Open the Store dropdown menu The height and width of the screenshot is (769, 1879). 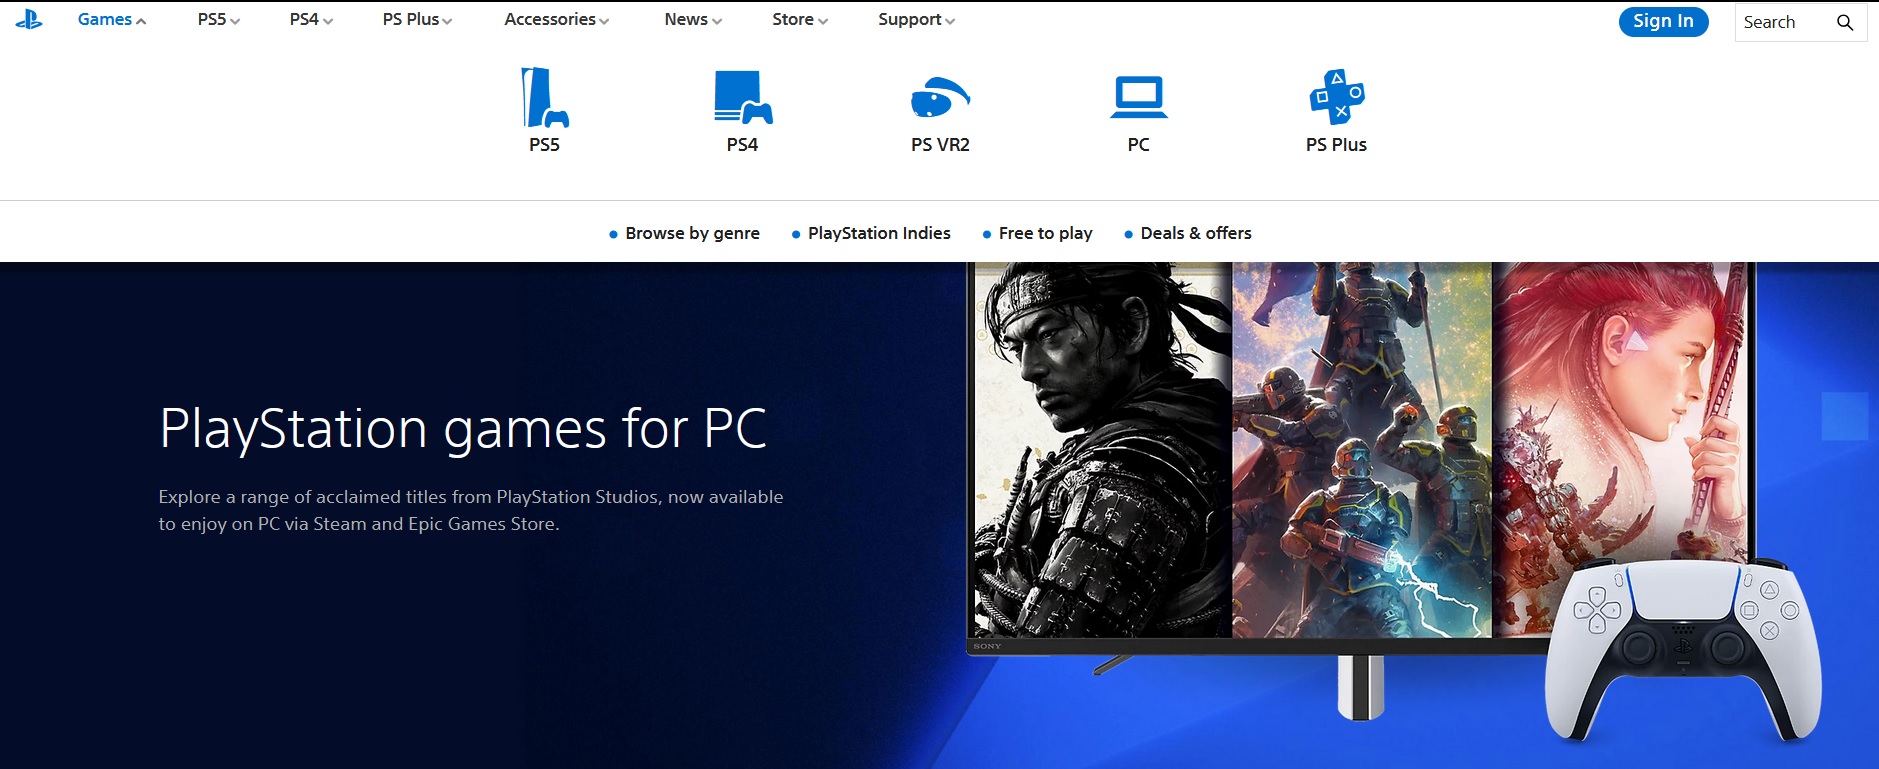[800, 20]
